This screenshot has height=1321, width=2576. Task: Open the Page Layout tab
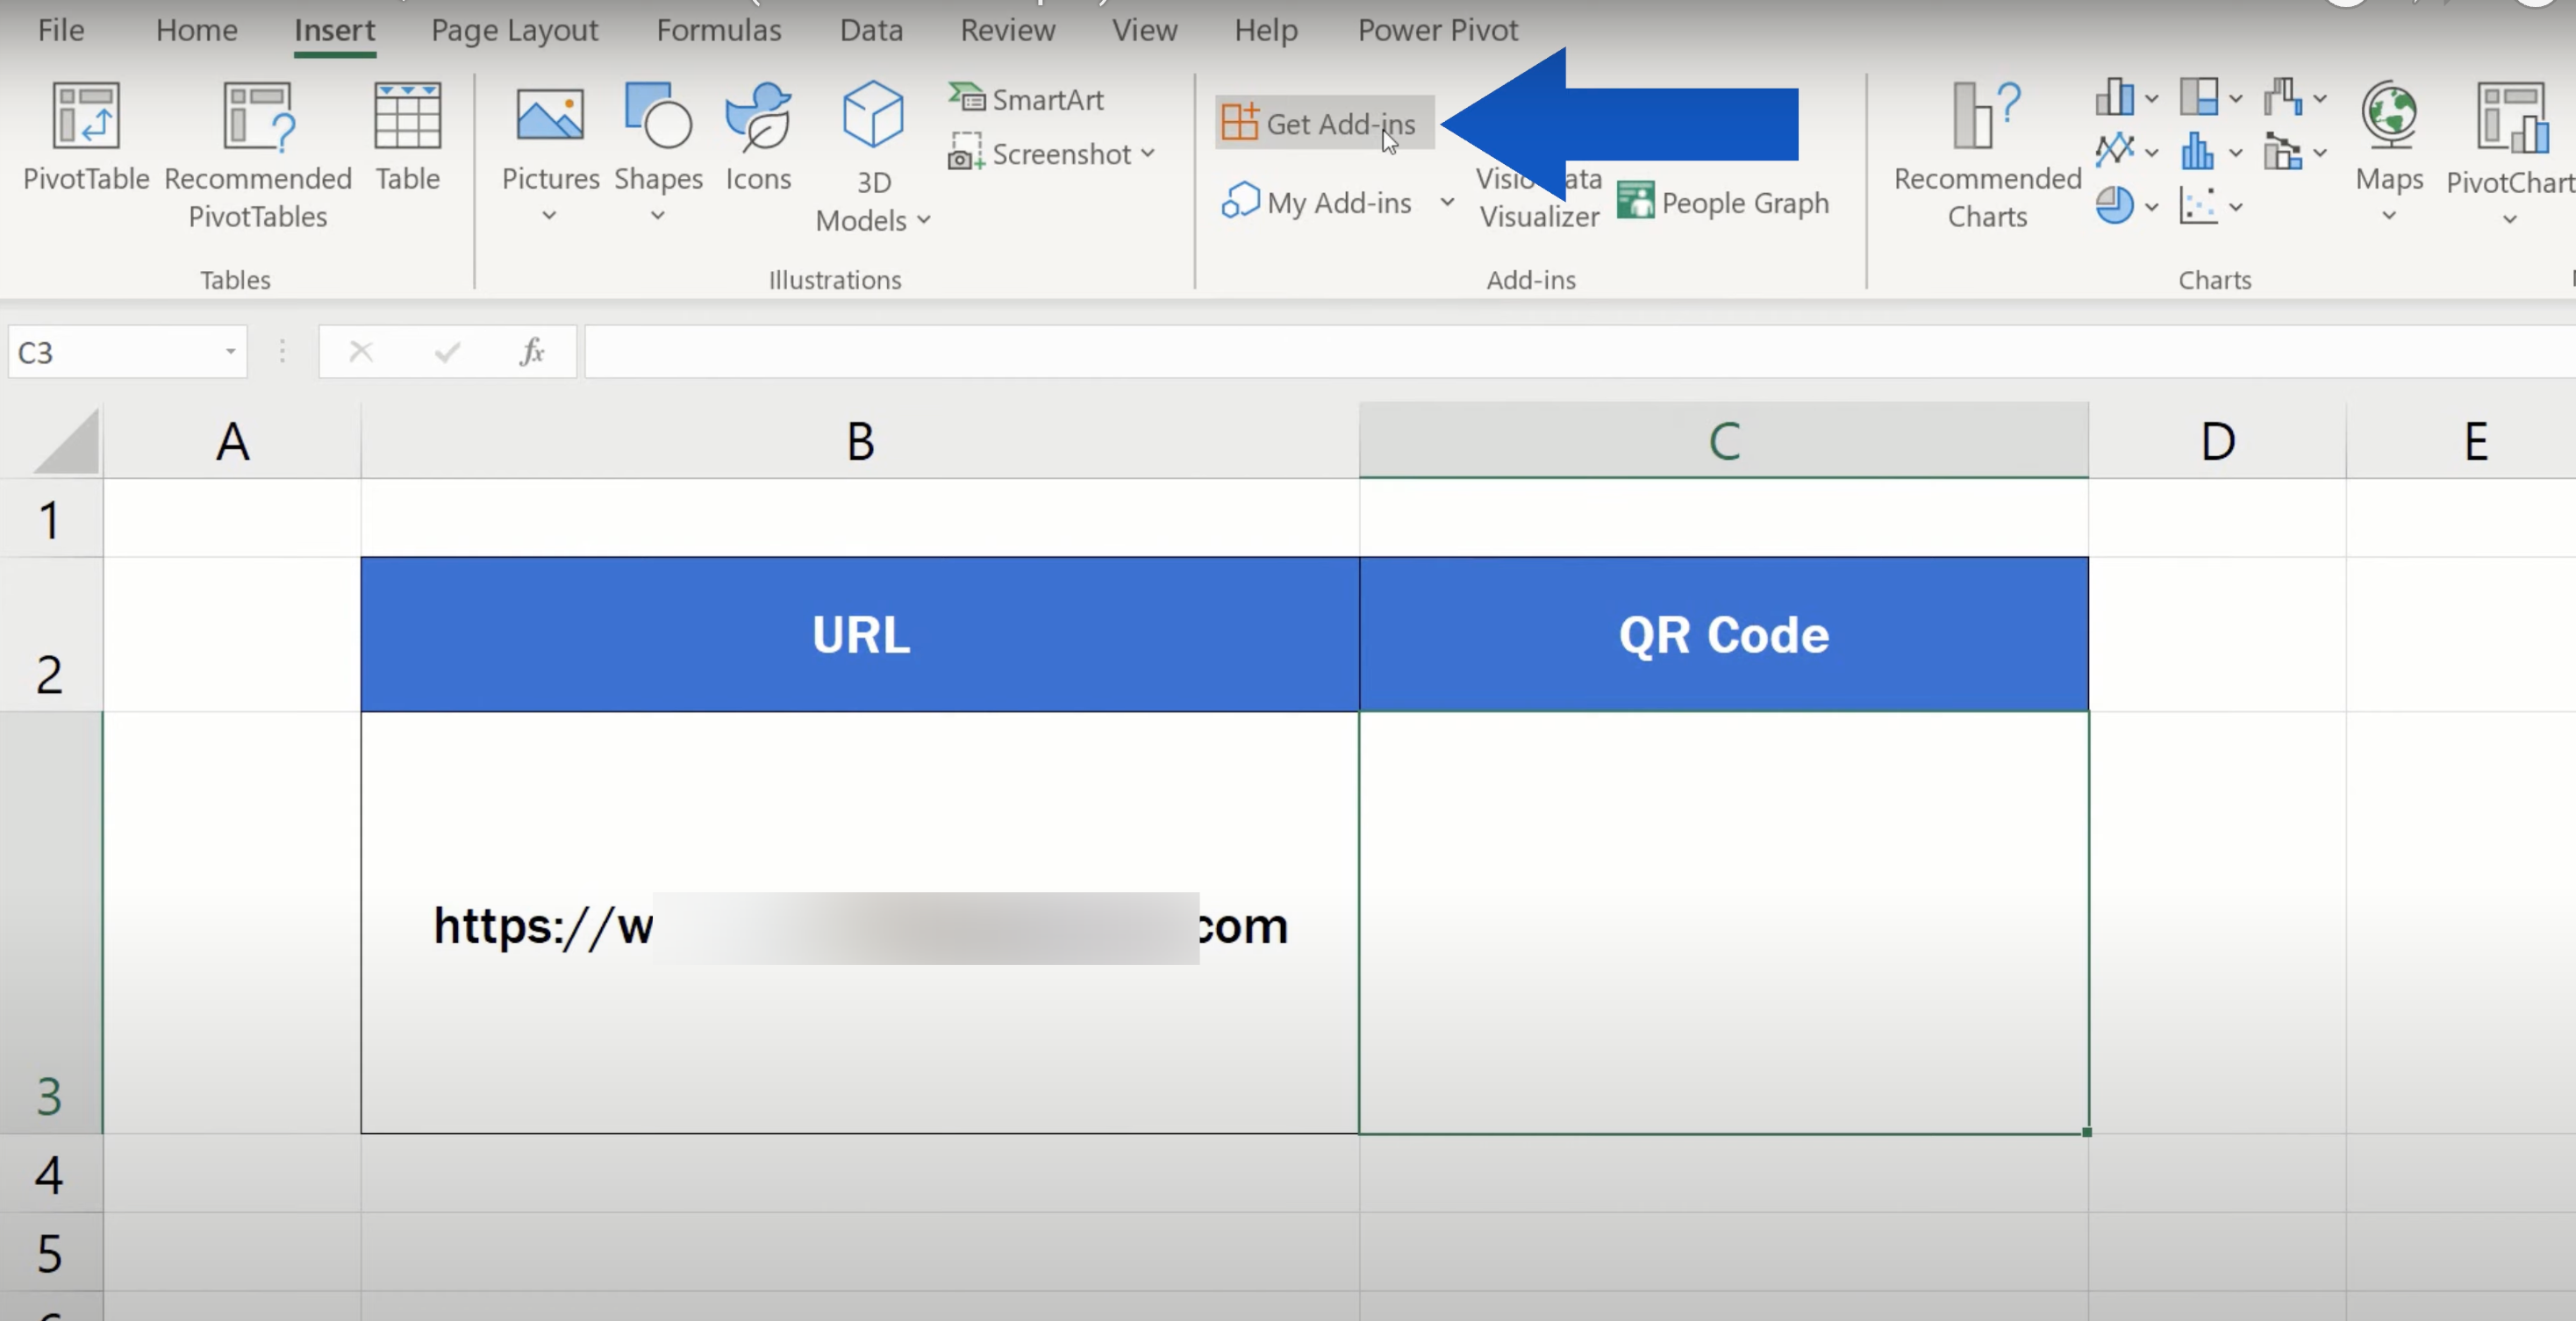coord(514,30)
